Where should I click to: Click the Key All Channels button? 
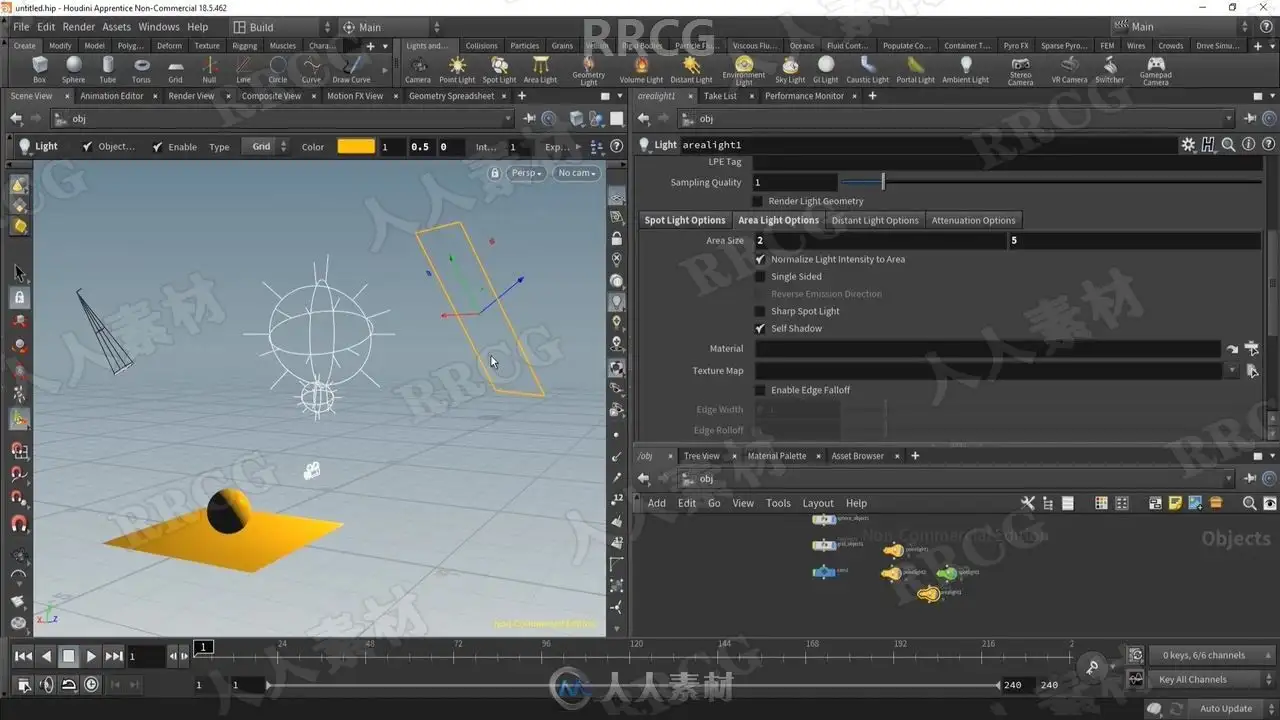point(1192,680)
